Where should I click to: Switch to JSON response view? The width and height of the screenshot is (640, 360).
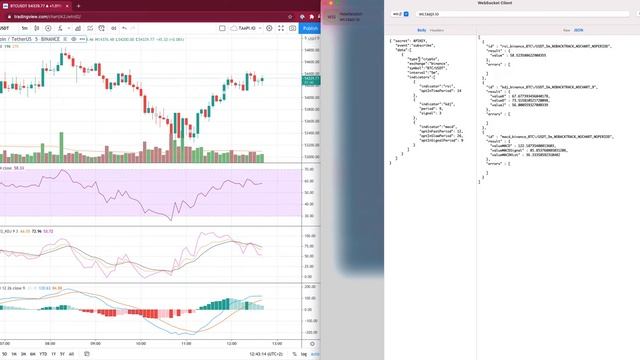[578, 30]
